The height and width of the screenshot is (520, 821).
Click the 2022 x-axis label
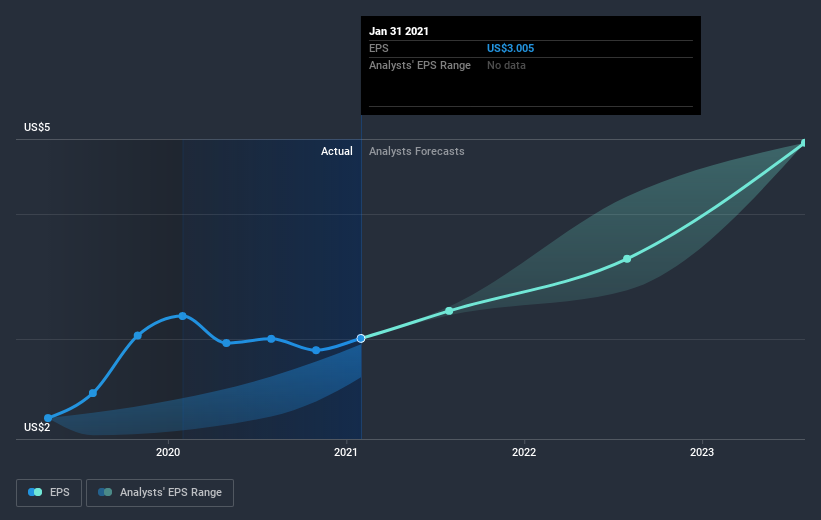[x=524, y=452]
